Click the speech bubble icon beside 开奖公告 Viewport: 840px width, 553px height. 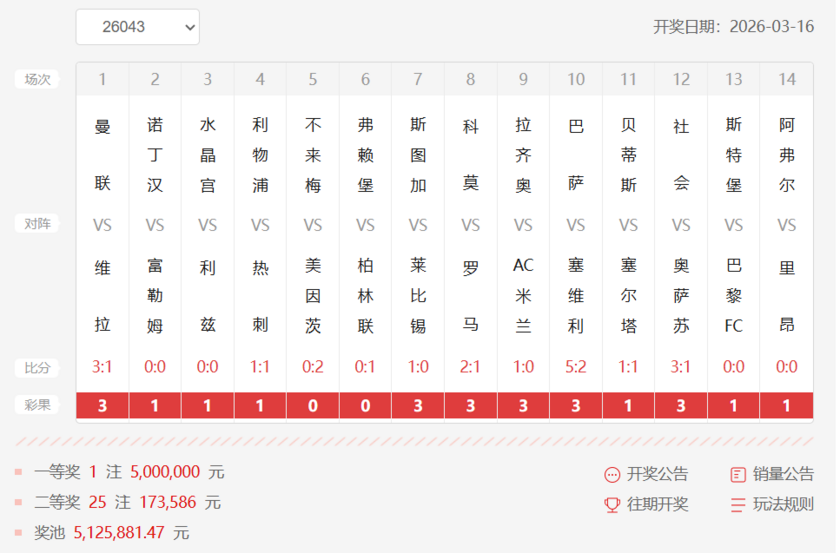(612, 475)
